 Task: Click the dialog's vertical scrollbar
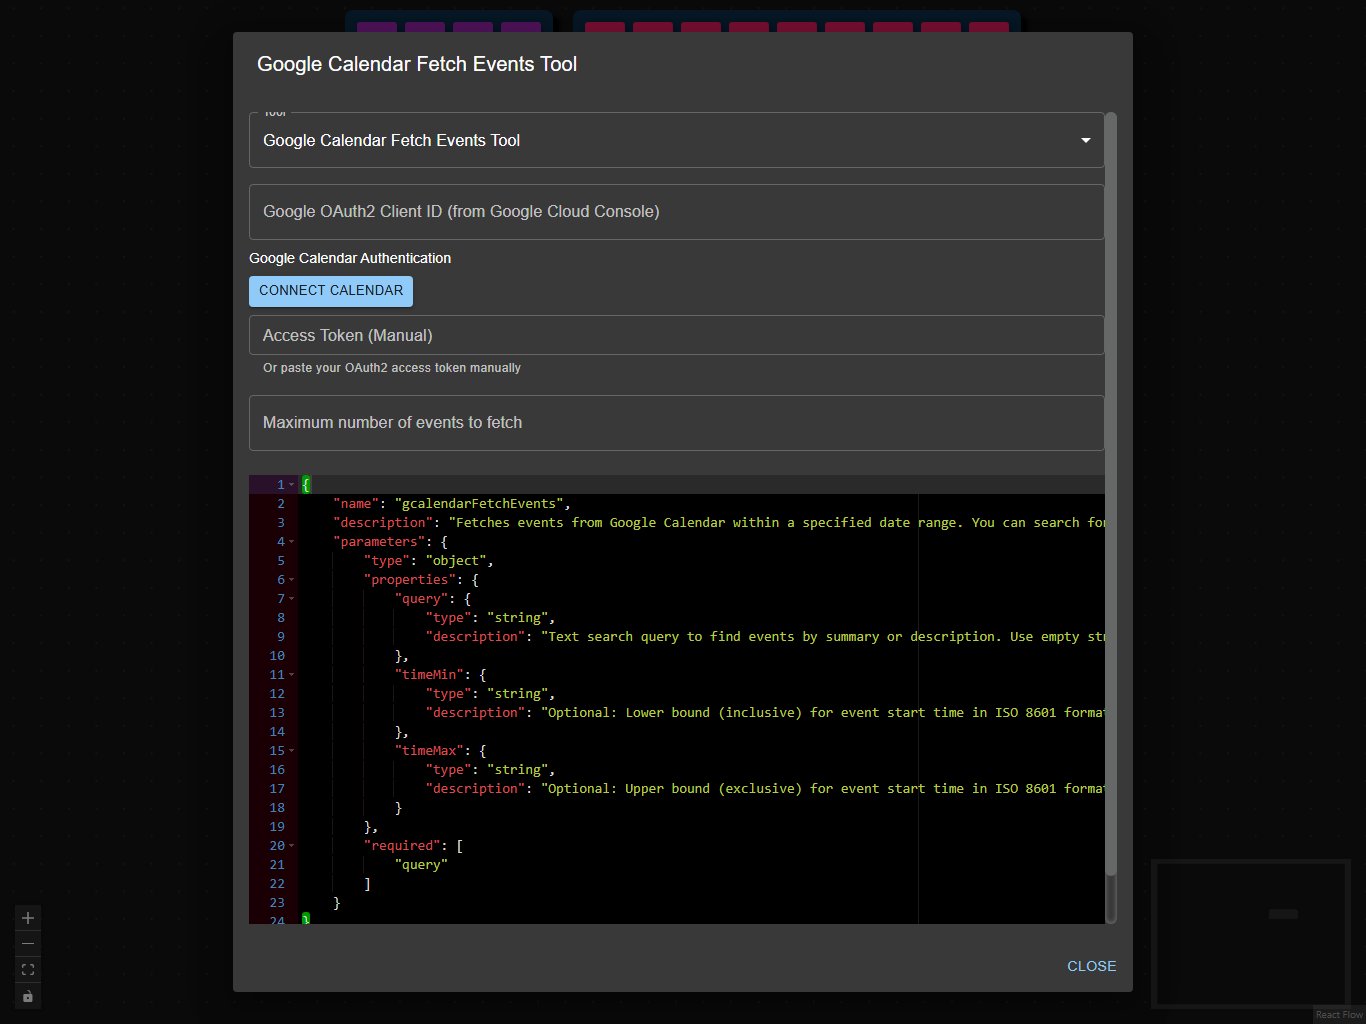click(x=1111, y=516)
